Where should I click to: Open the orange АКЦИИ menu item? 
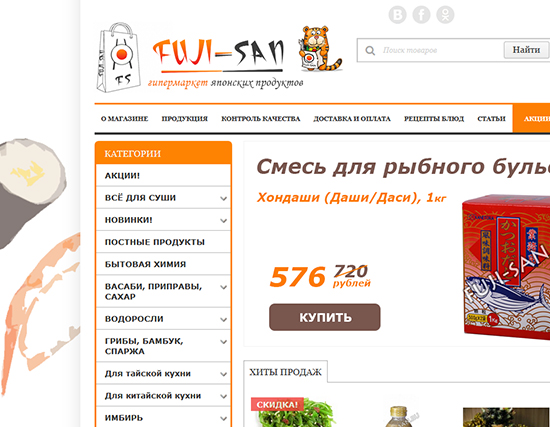click(536, 119)
